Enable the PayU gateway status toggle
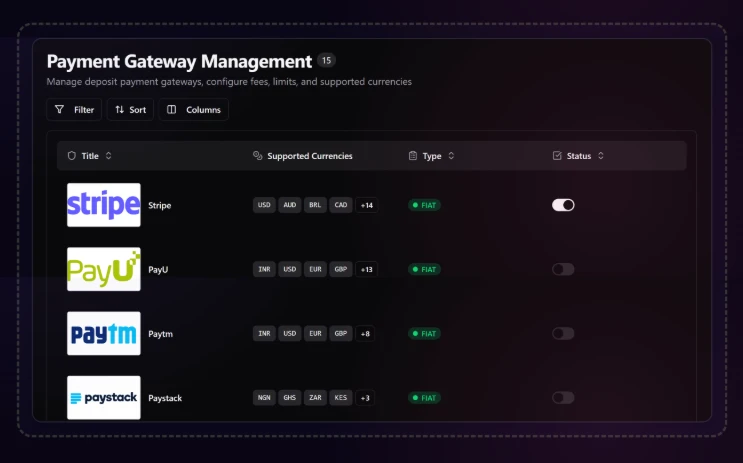 point(563,269)
